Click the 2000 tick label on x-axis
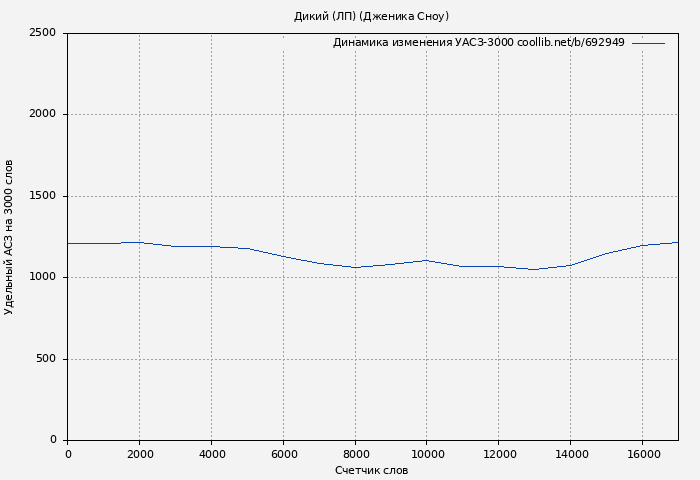This screenshot has height=480, width=700. [139, 454]
